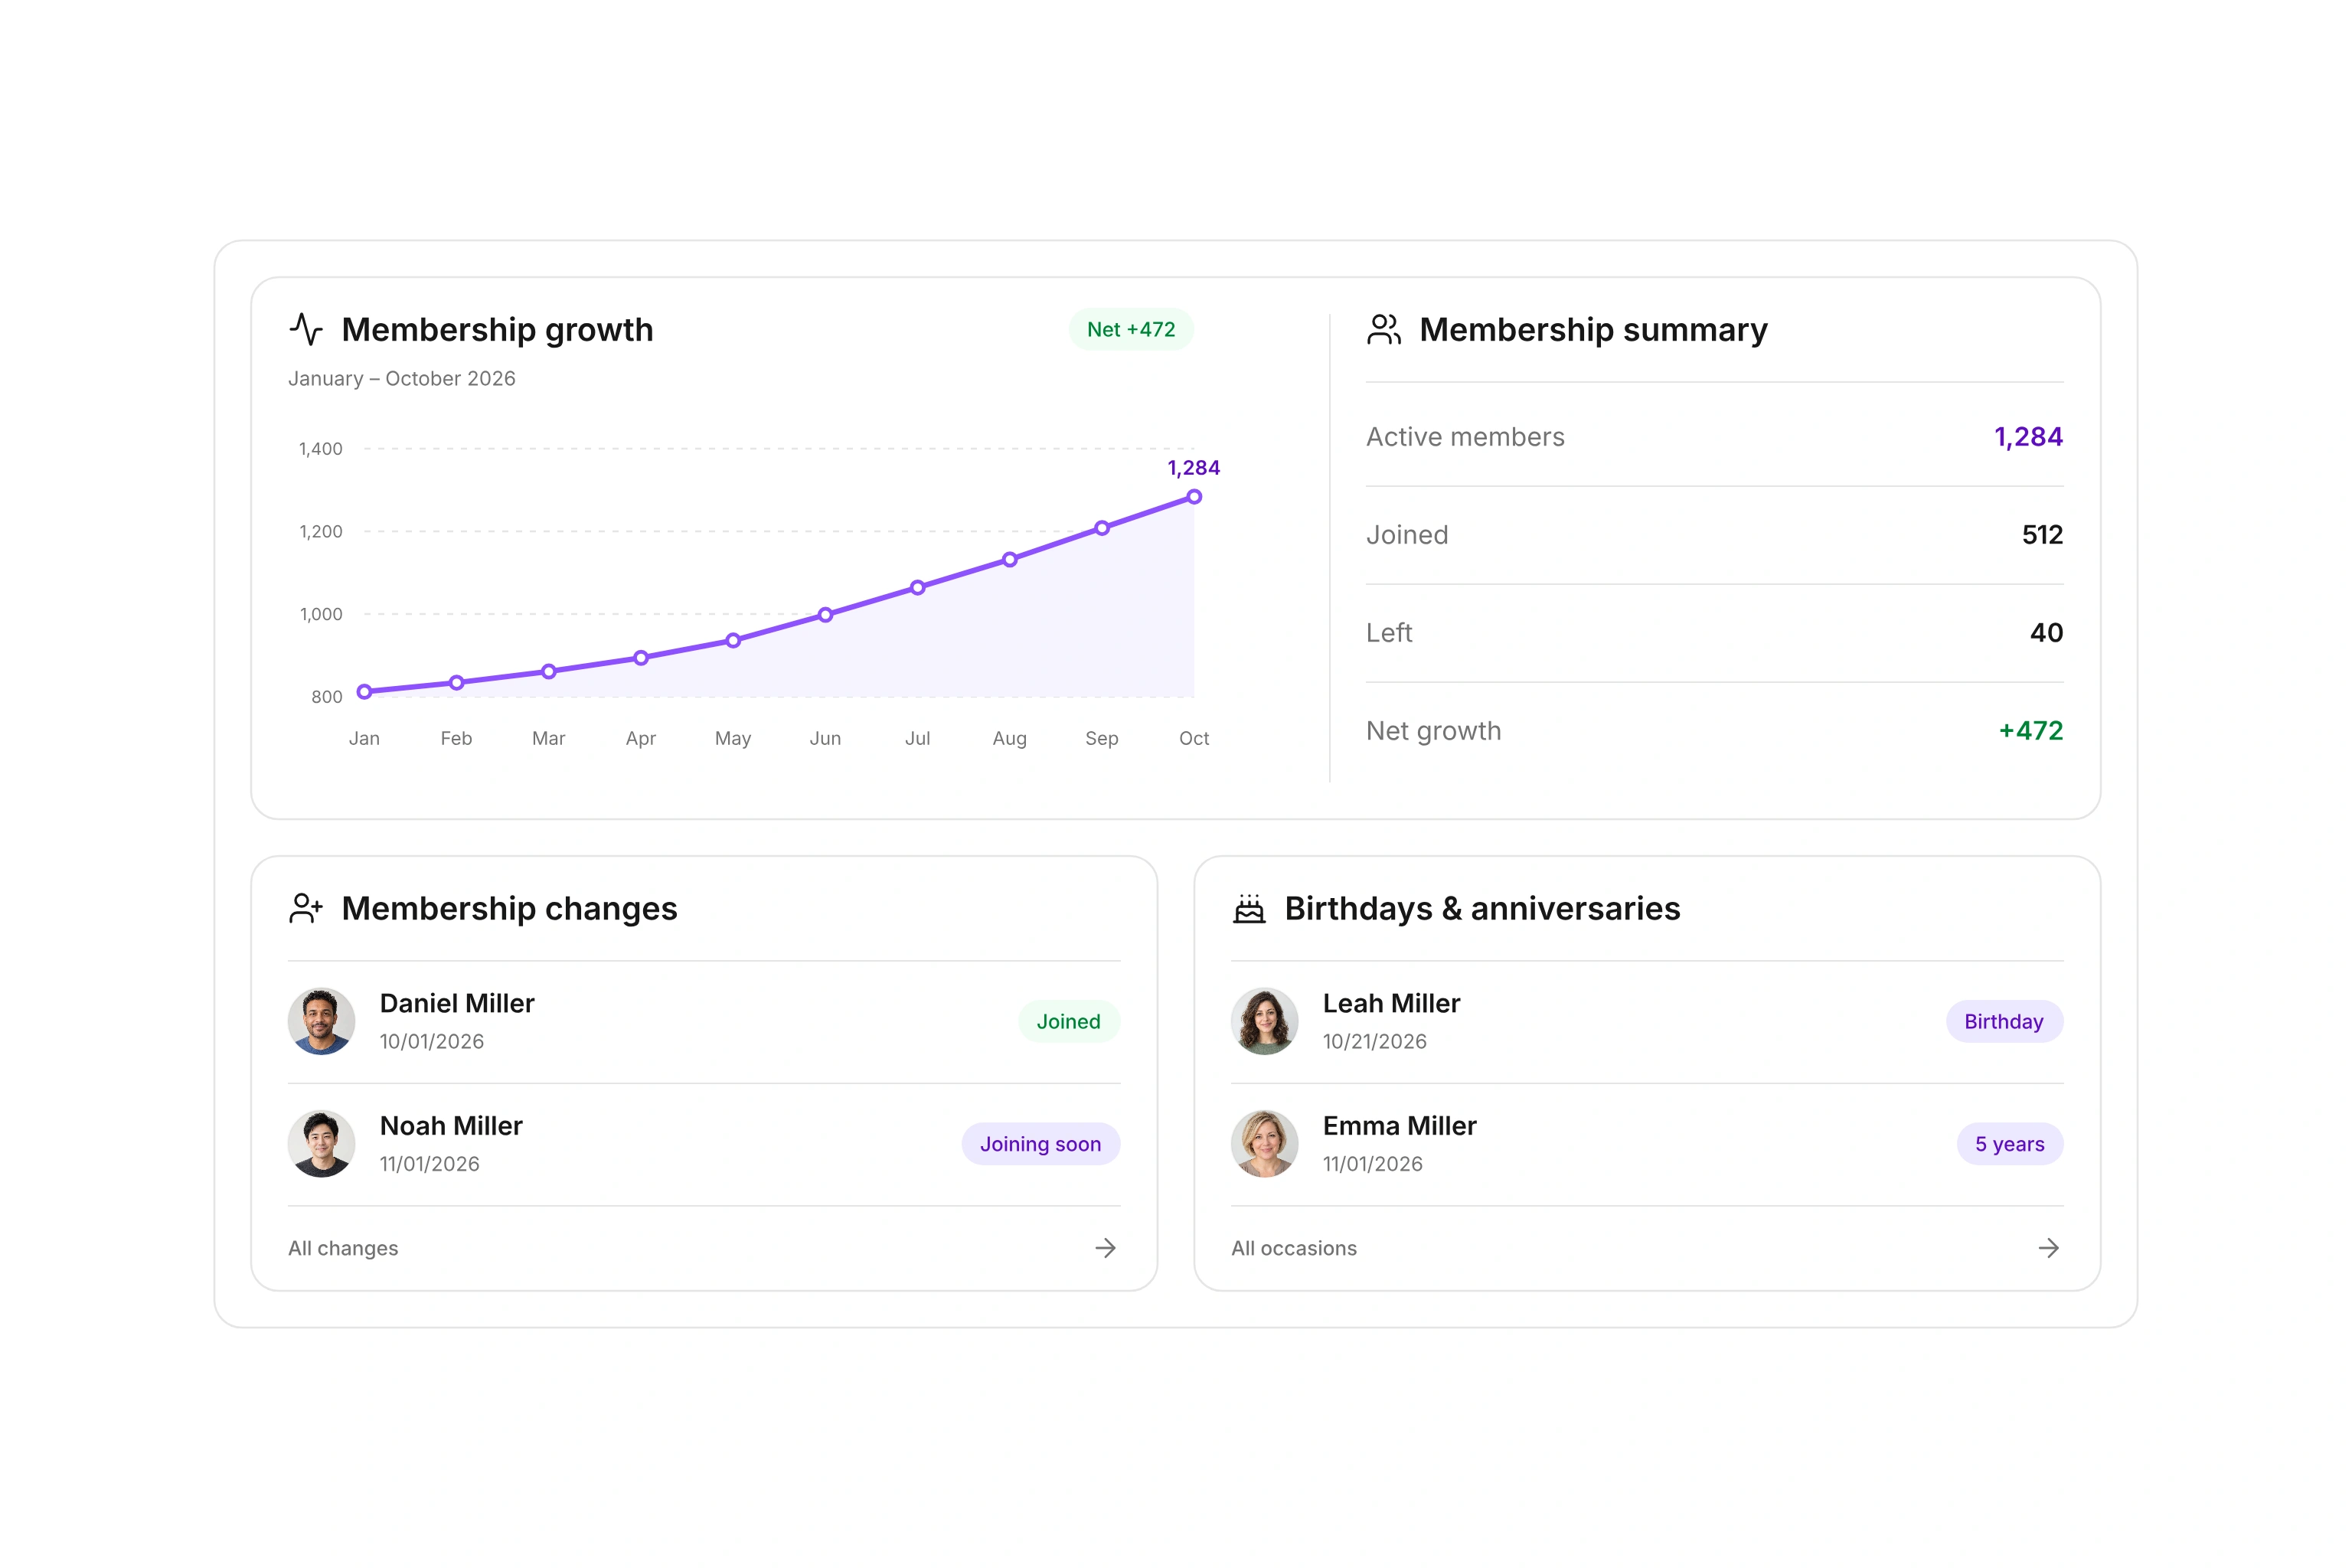Select the May data point on chart

pyautogui.click(x=733, y=640)
